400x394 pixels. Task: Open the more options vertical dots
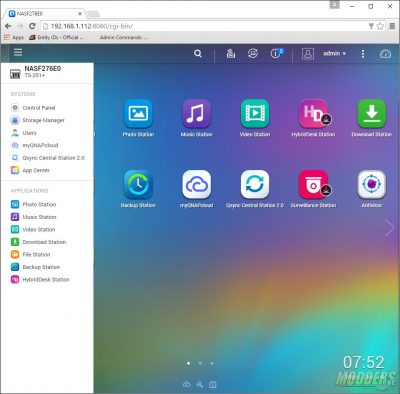tap(363, 54)
